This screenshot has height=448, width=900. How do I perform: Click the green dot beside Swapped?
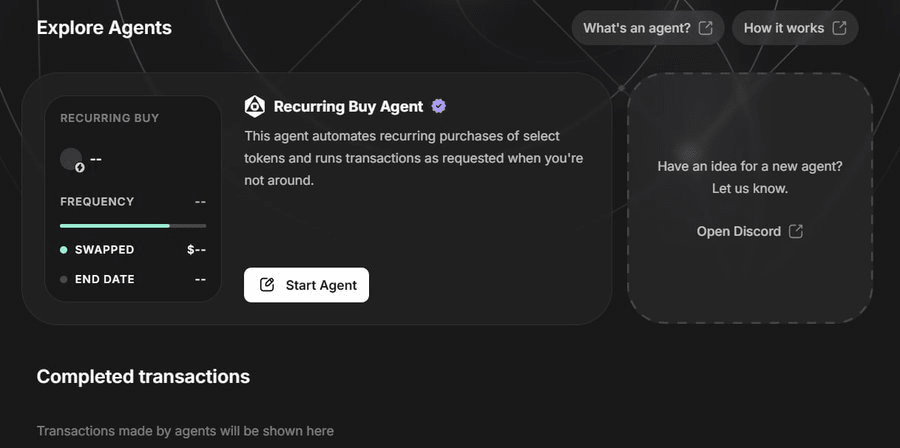point(64,250)
